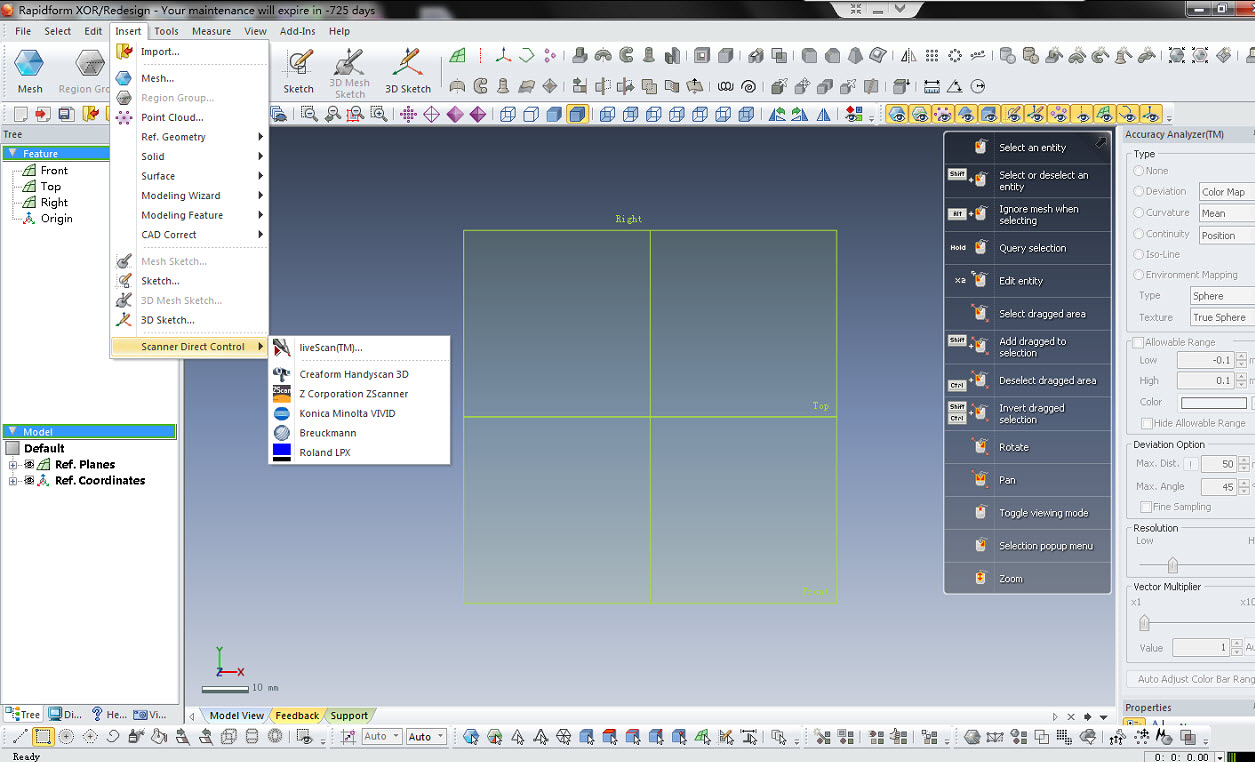Unpin the mouse help overlay panel
The width and height of the screenshot is (1255, 762).
[x=1100, y=143]
